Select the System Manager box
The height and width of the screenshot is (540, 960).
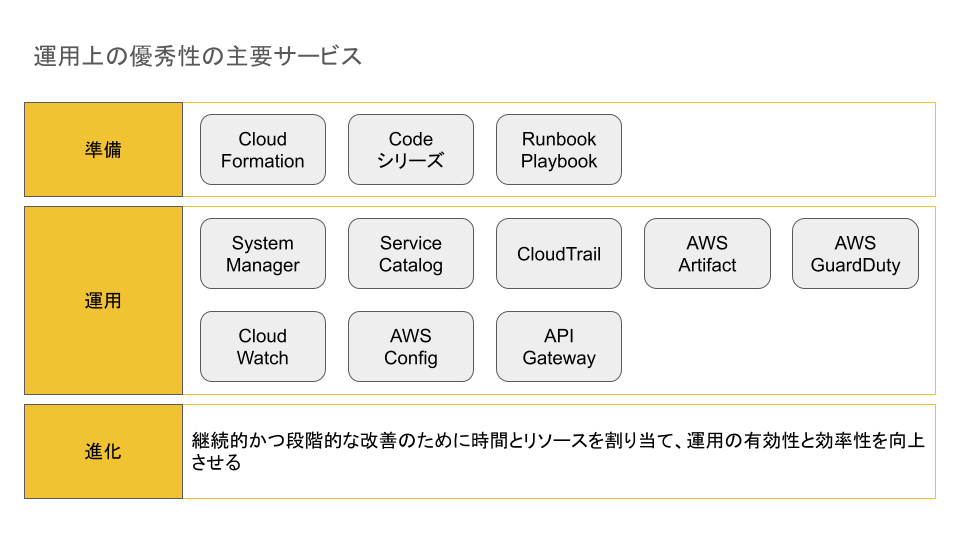click(x=263, y=253)
